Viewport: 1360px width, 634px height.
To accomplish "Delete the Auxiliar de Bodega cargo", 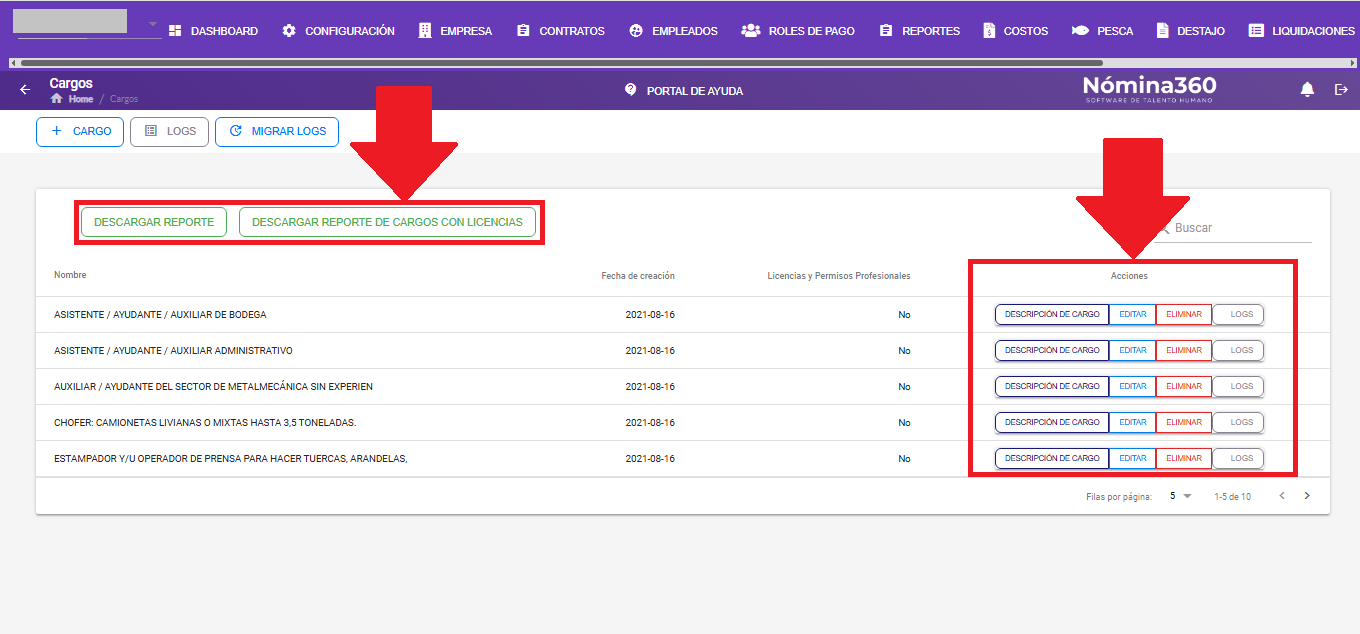I will [x=1184, y=315].
